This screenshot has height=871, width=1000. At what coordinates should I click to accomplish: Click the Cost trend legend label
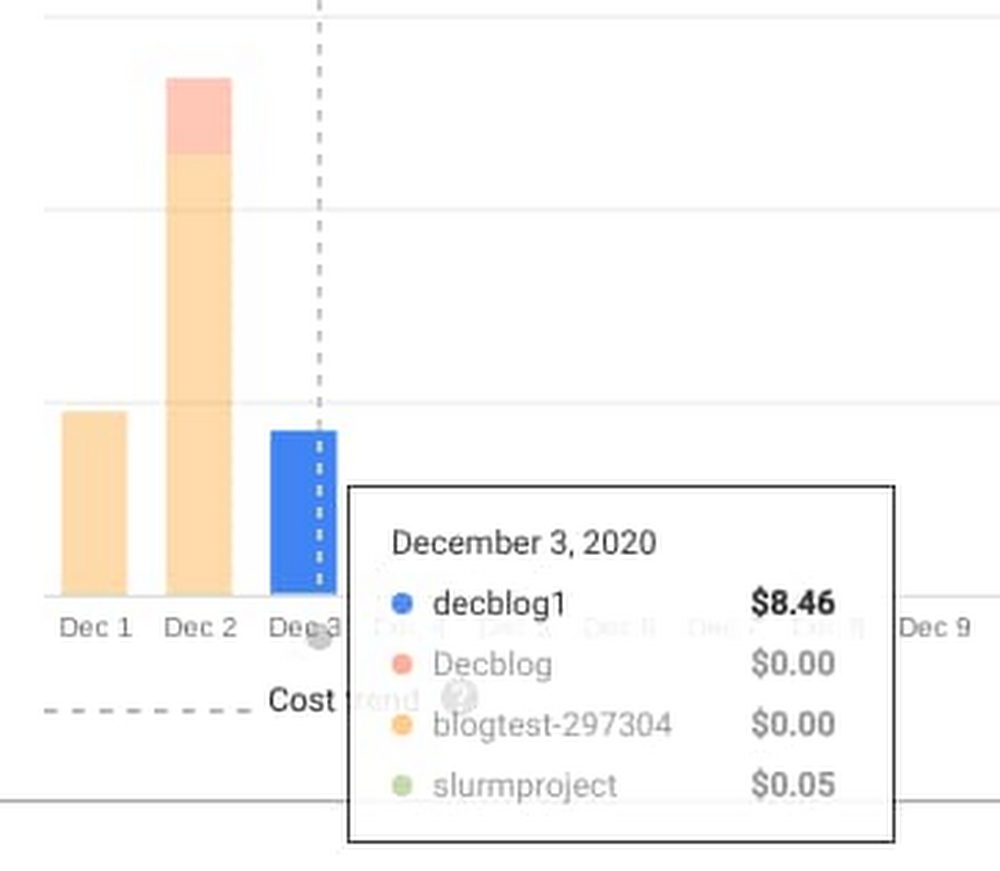click(x=343, y=700)
